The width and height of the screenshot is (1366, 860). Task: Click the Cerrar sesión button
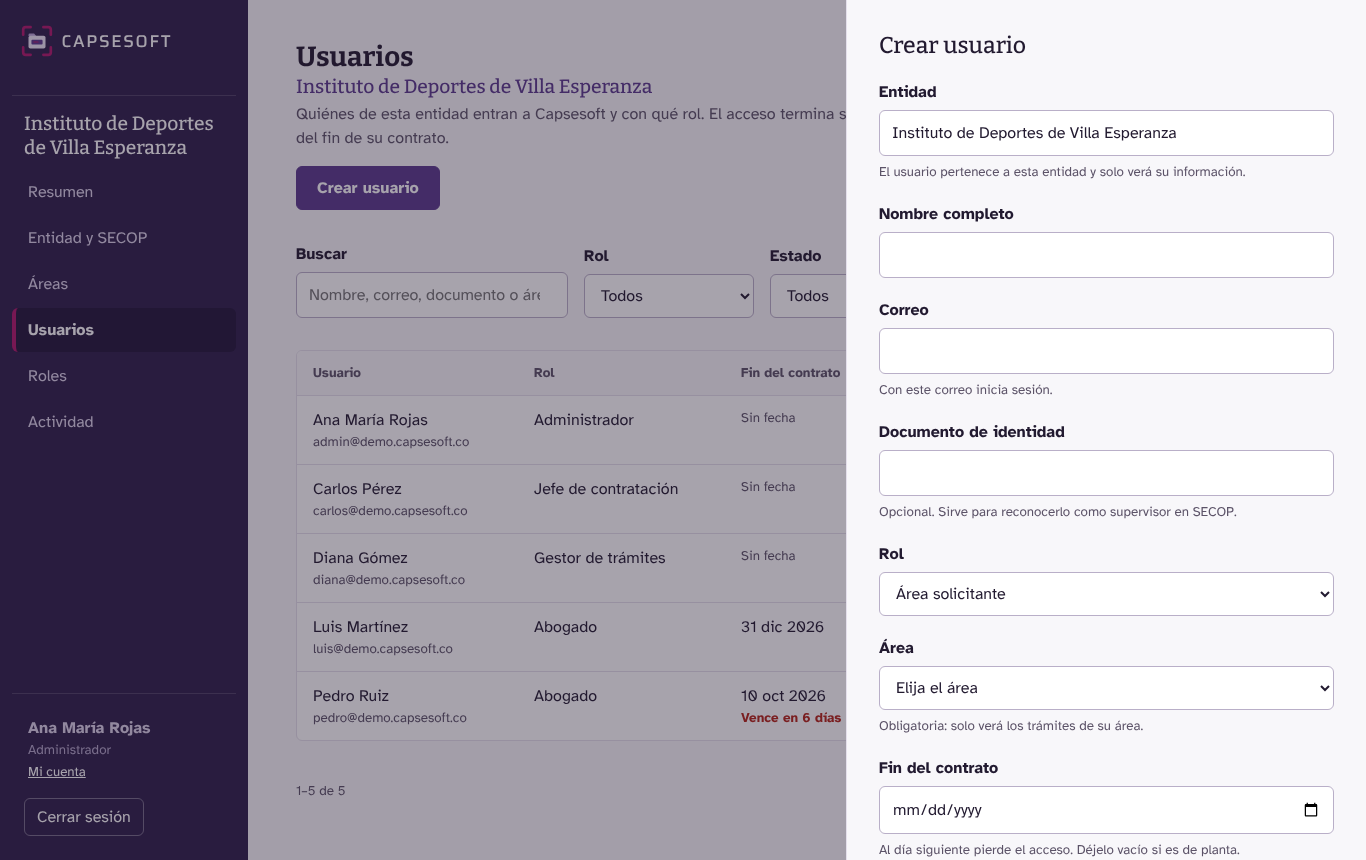pos(84,817)
